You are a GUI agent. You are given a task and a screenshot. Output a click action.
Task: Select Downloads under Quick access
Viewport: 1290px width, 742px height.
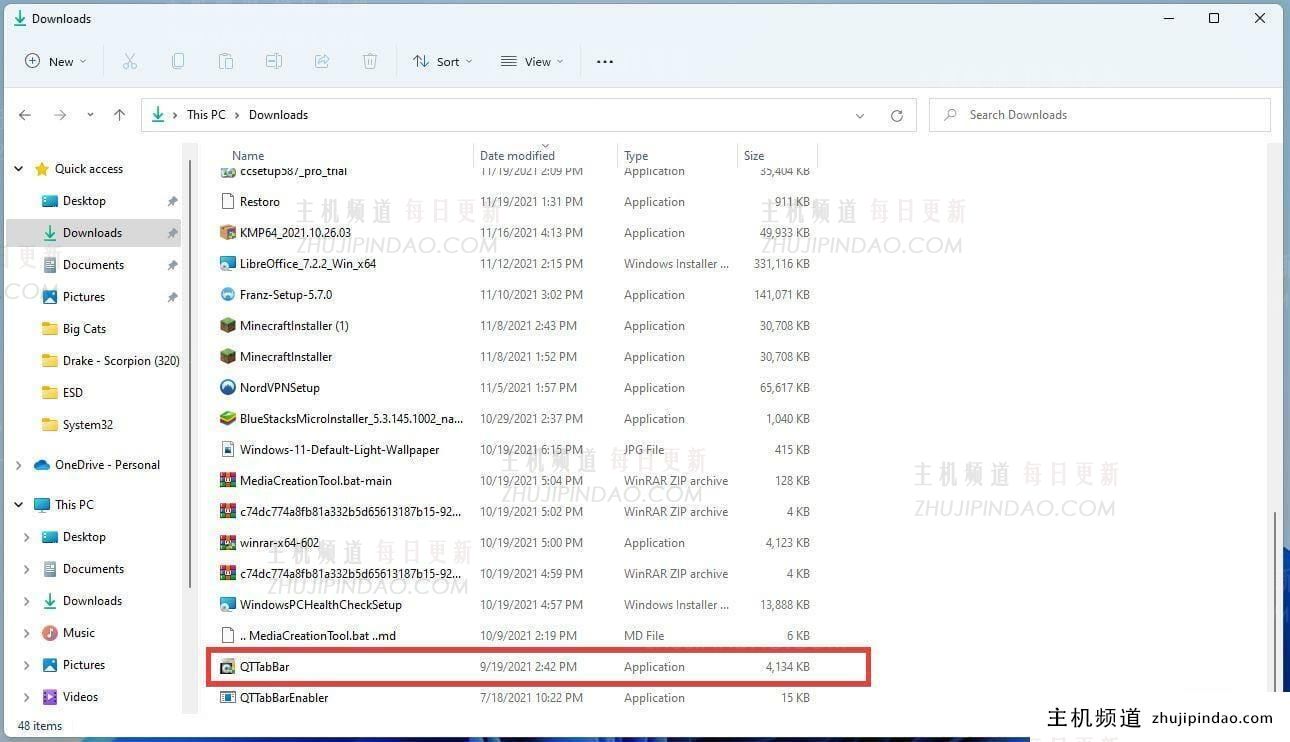(95, 233)
